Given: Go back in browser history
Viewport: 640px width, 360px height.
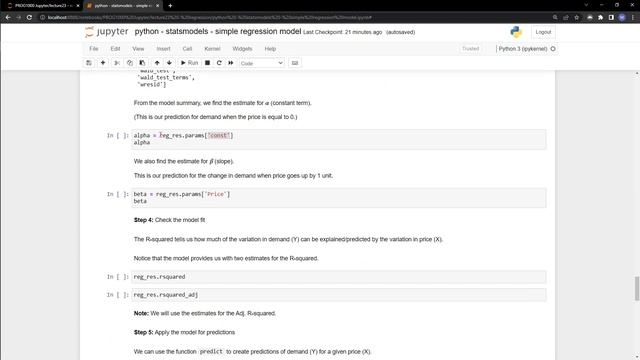Looking at the screenshot, I should pyautogui.click(x=8, y=18).
